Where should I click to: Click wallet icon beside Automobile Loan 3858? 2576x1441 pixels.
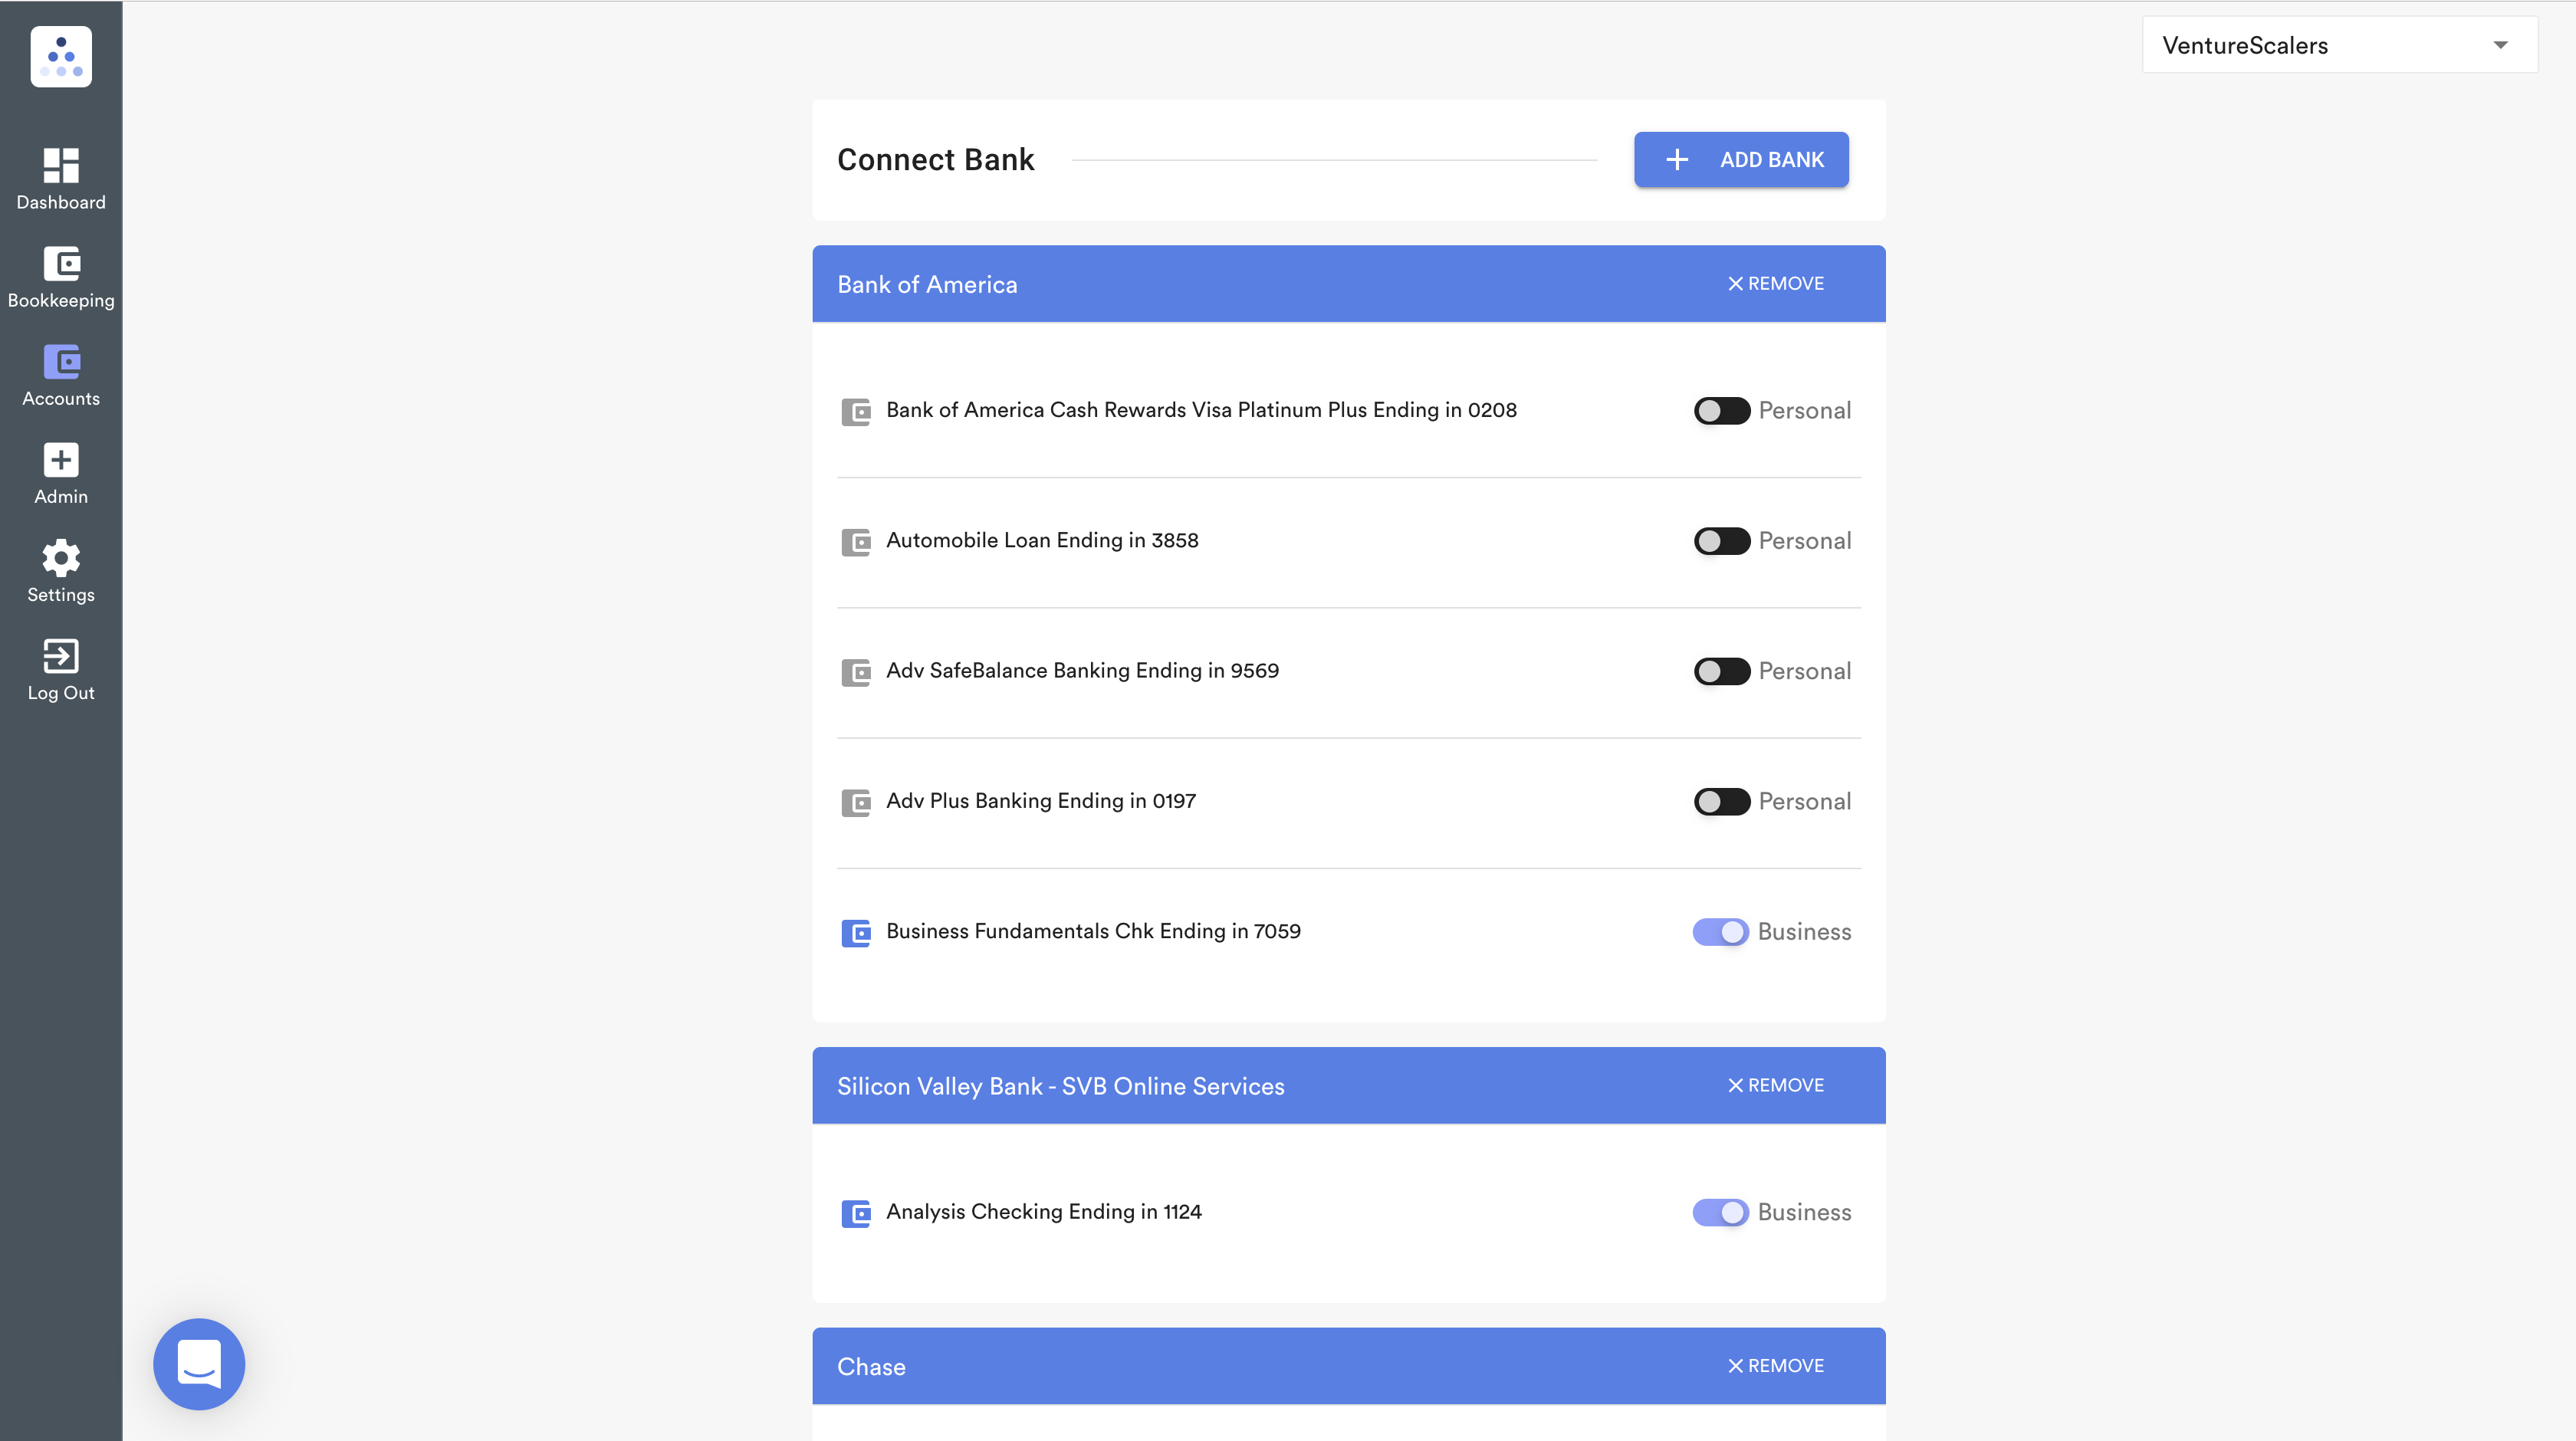[x=856, y=542]
